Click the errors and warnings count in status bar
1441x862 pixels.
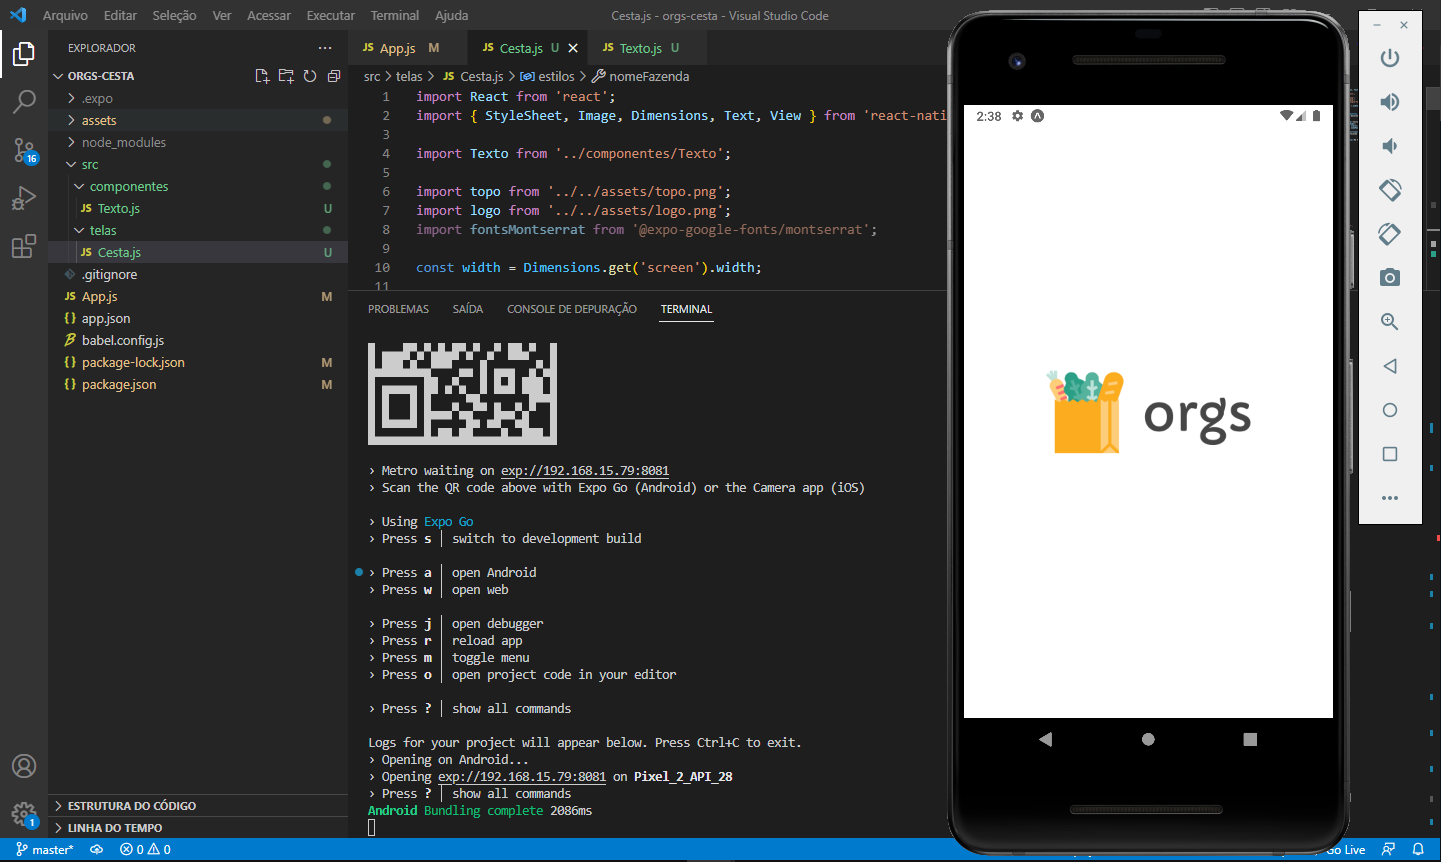[x=145, y=850]
